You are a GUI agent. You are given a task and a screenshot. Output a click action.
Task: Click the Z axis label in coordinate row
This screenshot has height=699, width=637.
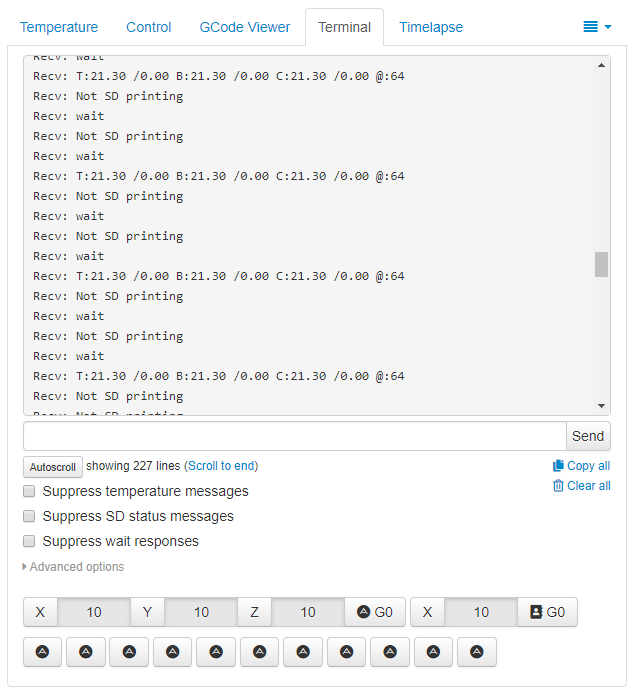click(x=255, y=612)
